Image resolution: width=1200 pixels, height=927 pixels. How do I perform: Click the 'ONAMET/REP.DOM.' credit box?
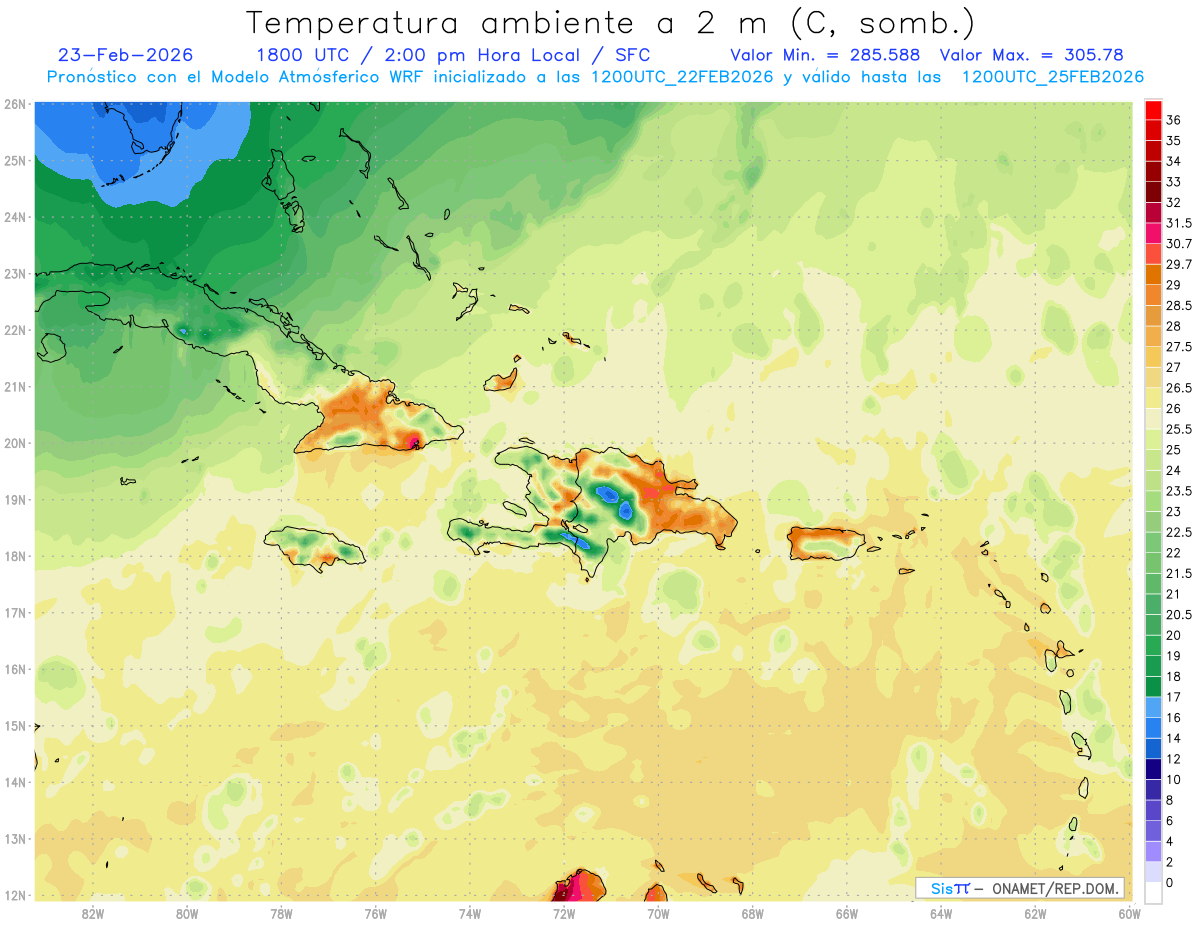(x=1019, y=888)
